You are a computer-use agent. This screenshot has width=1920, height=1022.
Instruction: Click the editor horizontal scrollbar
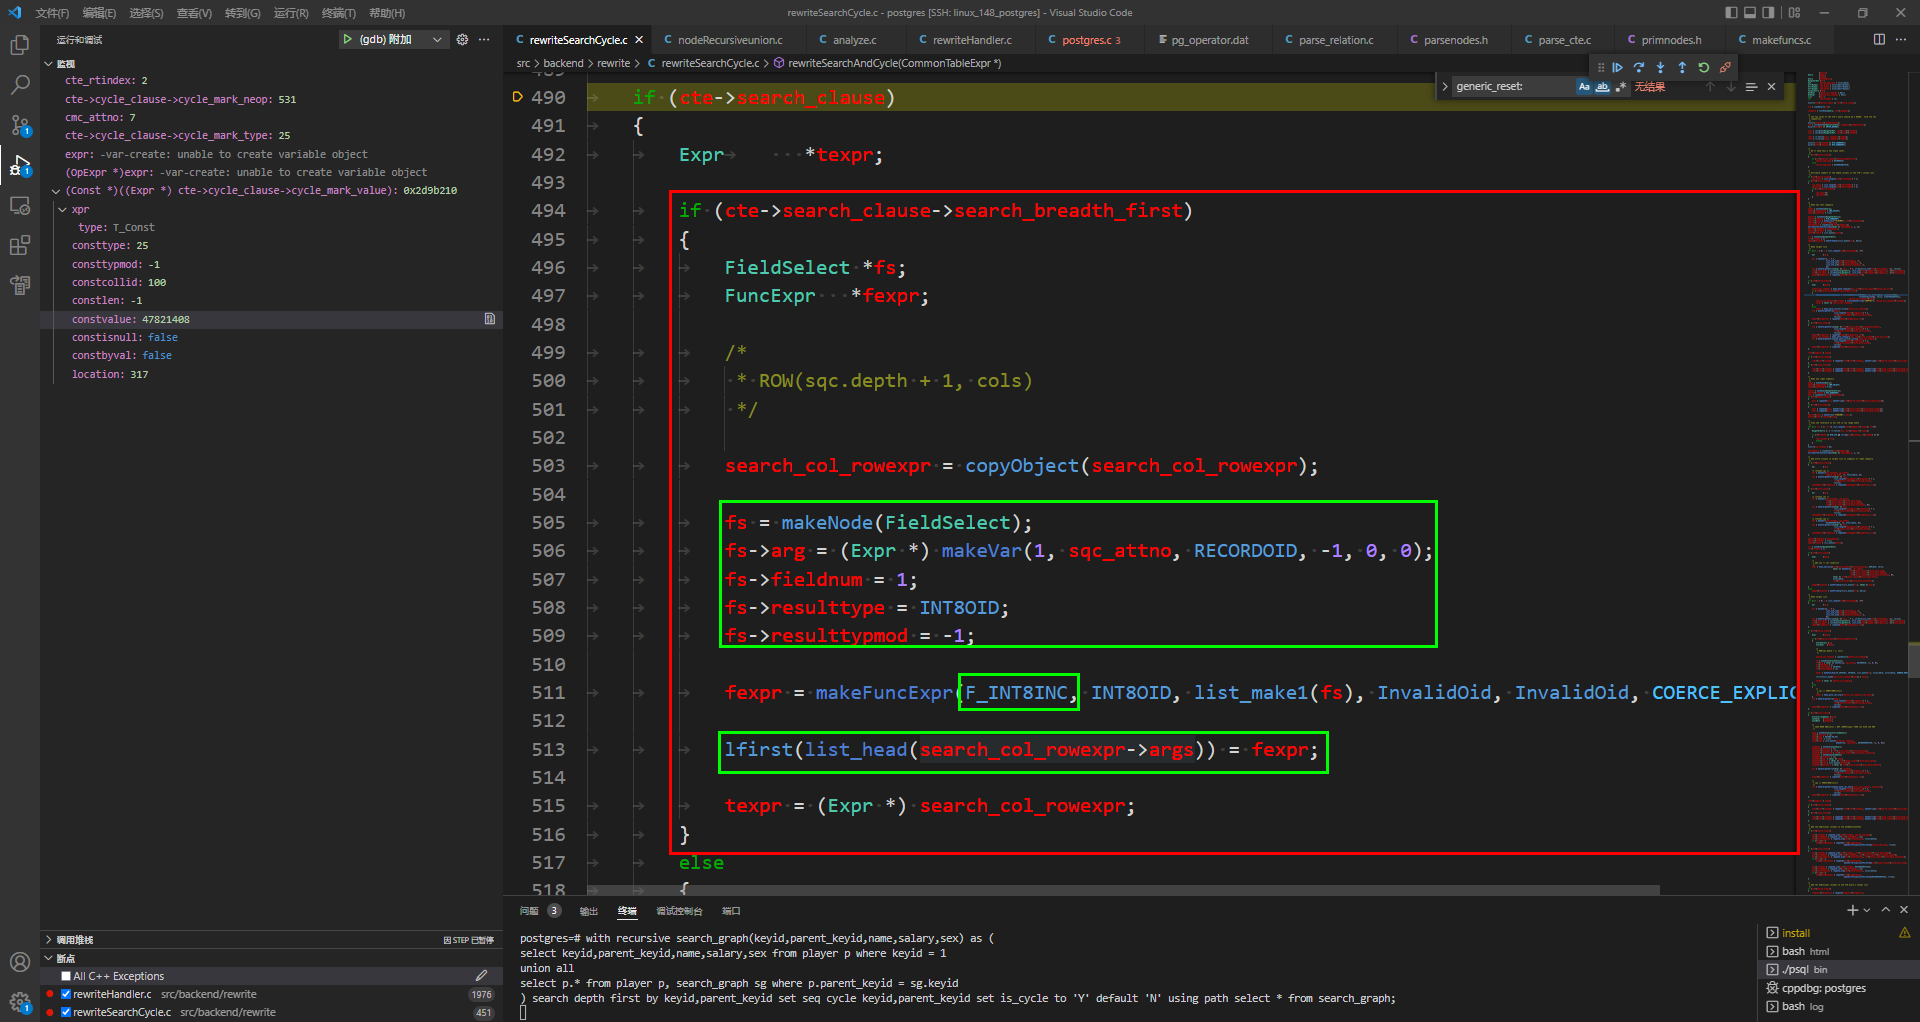pyautogui.click(x=1125, y=889)
